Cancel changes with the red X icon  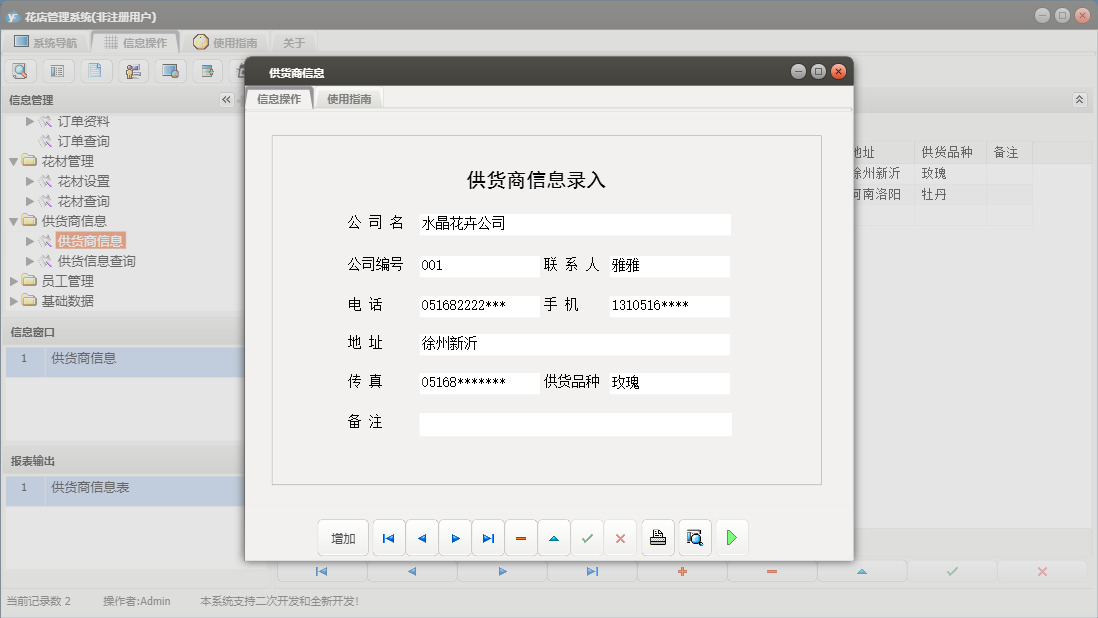click(620, 537)
